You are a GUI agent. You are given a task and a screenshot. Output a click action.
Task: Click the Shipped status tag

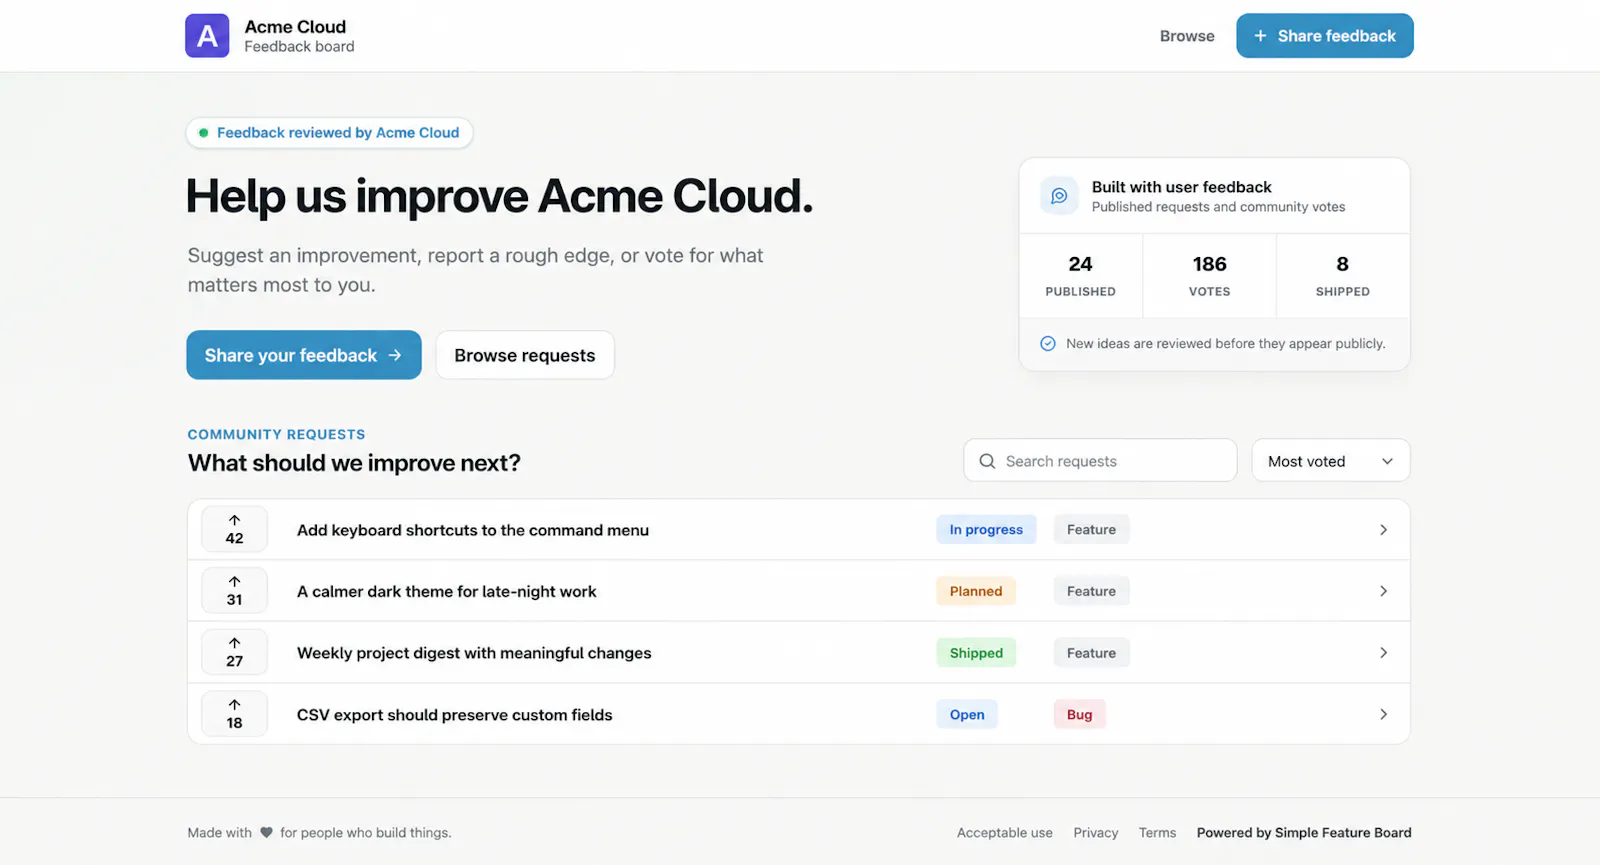click(976, 653)
